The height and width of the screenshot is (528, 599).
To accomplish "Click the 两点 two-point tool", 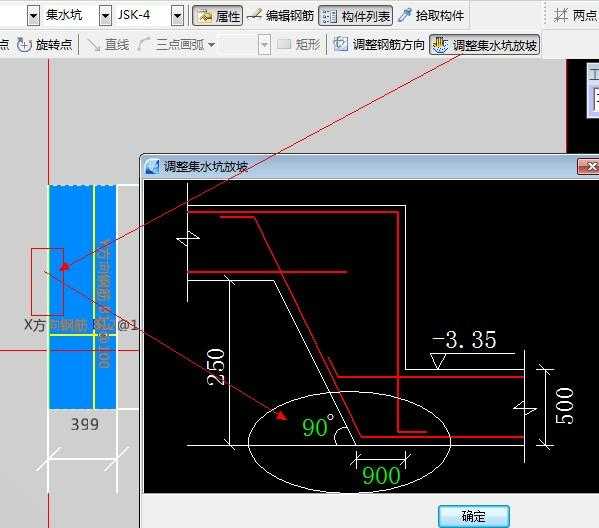I will tap(575, 16).
